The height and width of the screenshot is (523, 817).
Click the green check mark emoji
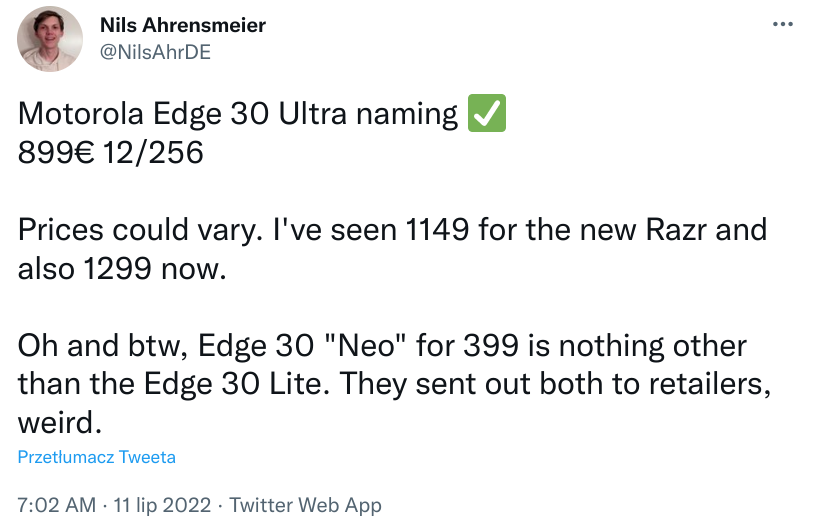(x=487, y=113)
